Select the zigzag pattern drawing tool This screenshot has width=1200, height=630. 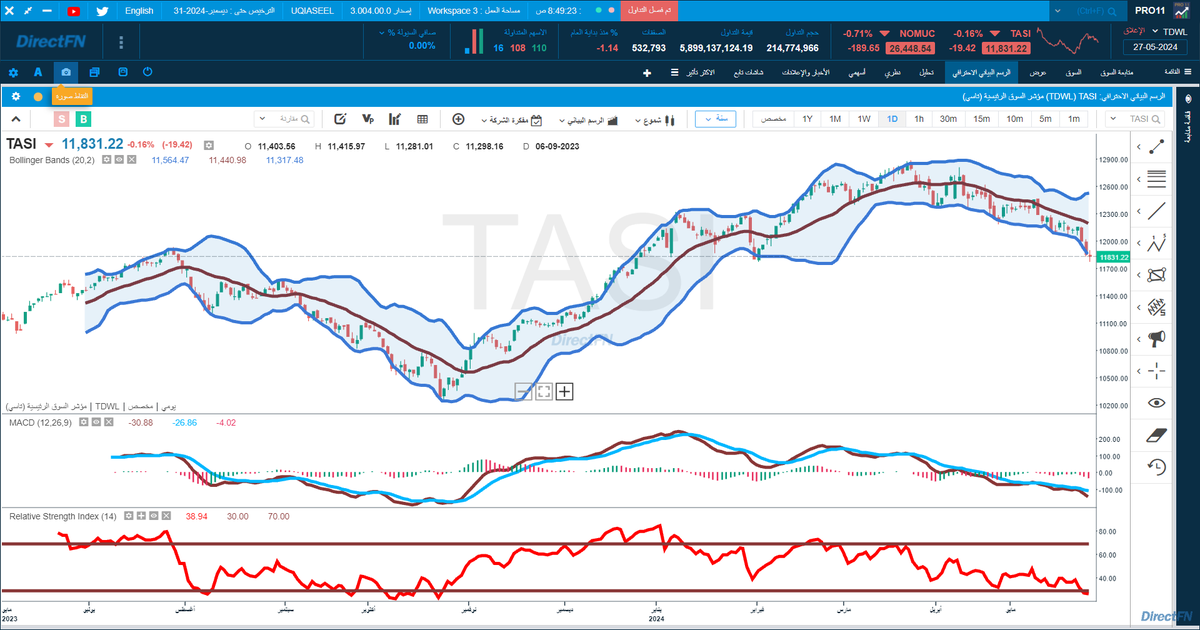point(1157,242)
